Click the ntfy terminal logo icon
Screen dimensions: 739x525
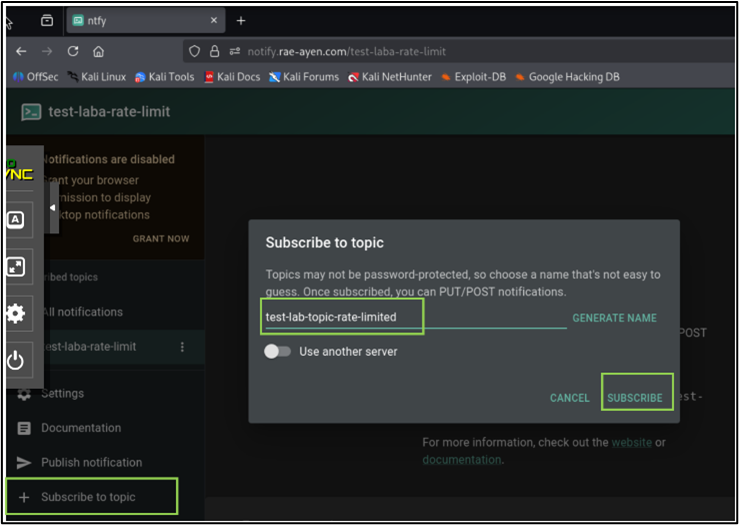(x=31, y=112)
